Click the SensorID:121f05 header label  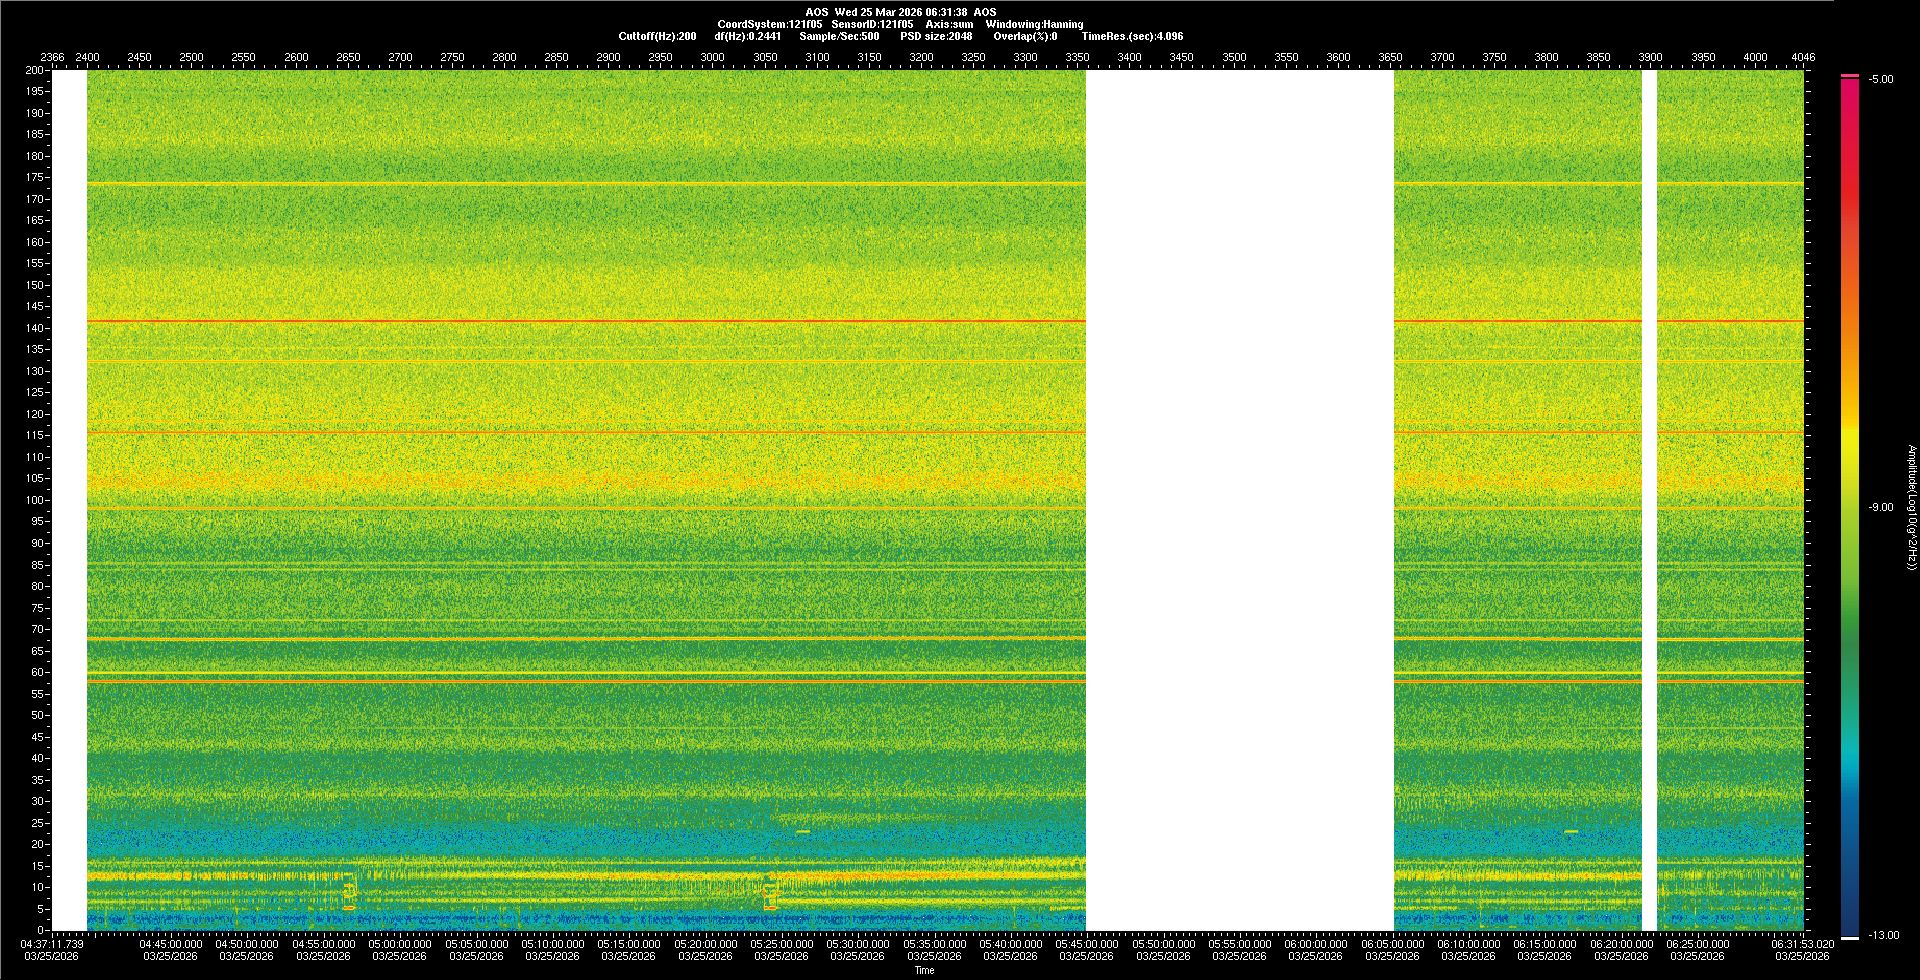coord(871,24)
